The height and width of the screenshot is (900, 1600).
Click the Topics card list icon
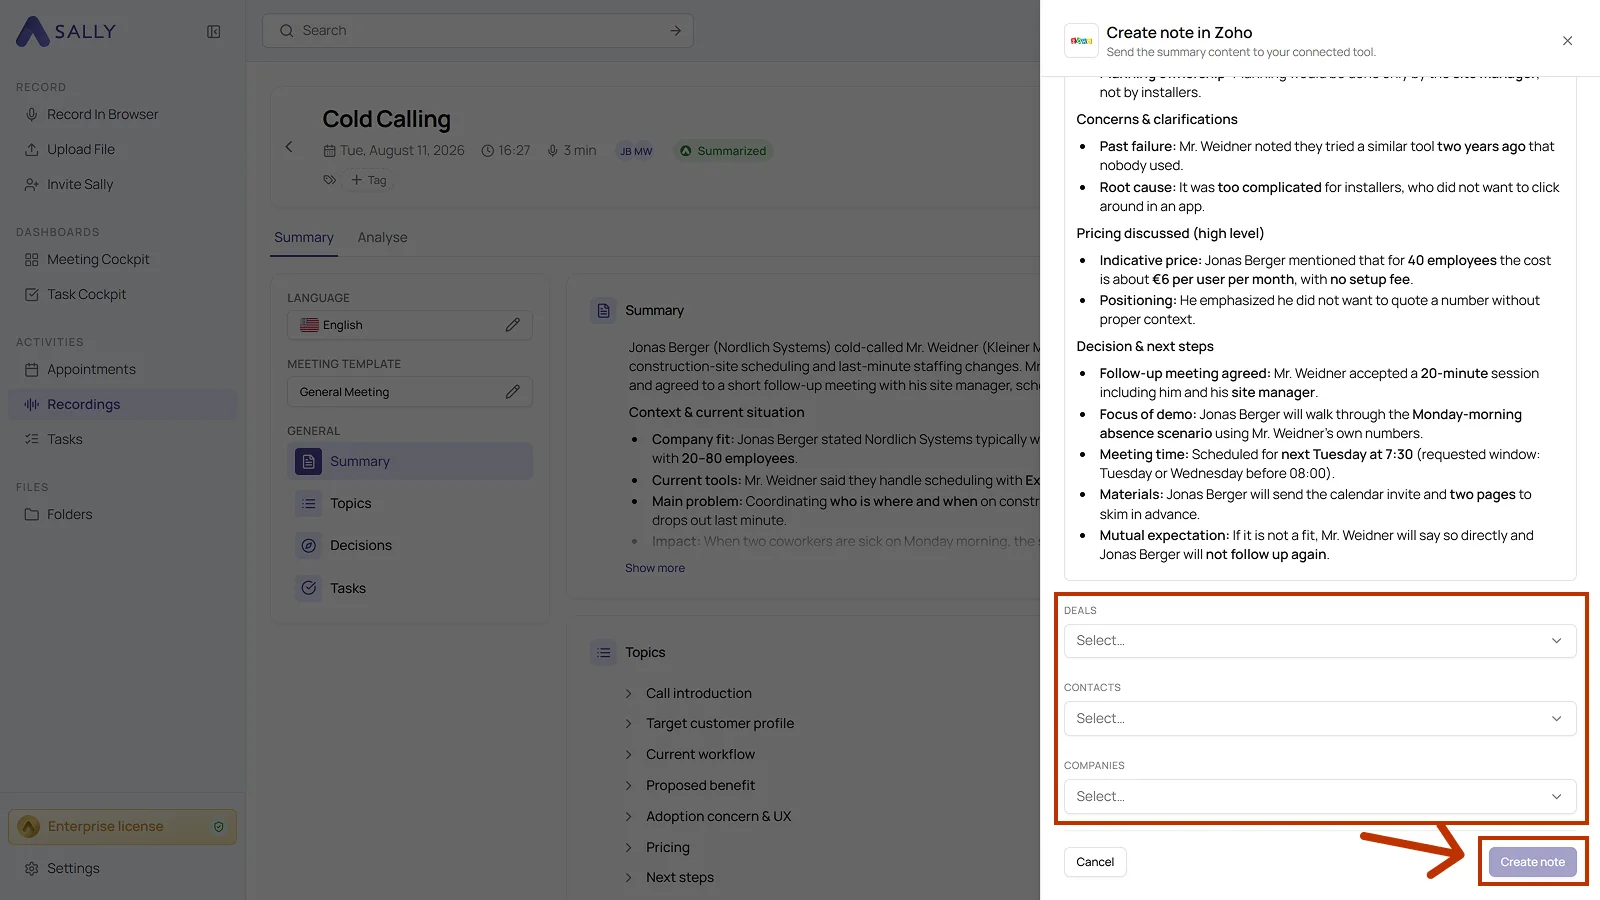(604, 653)
